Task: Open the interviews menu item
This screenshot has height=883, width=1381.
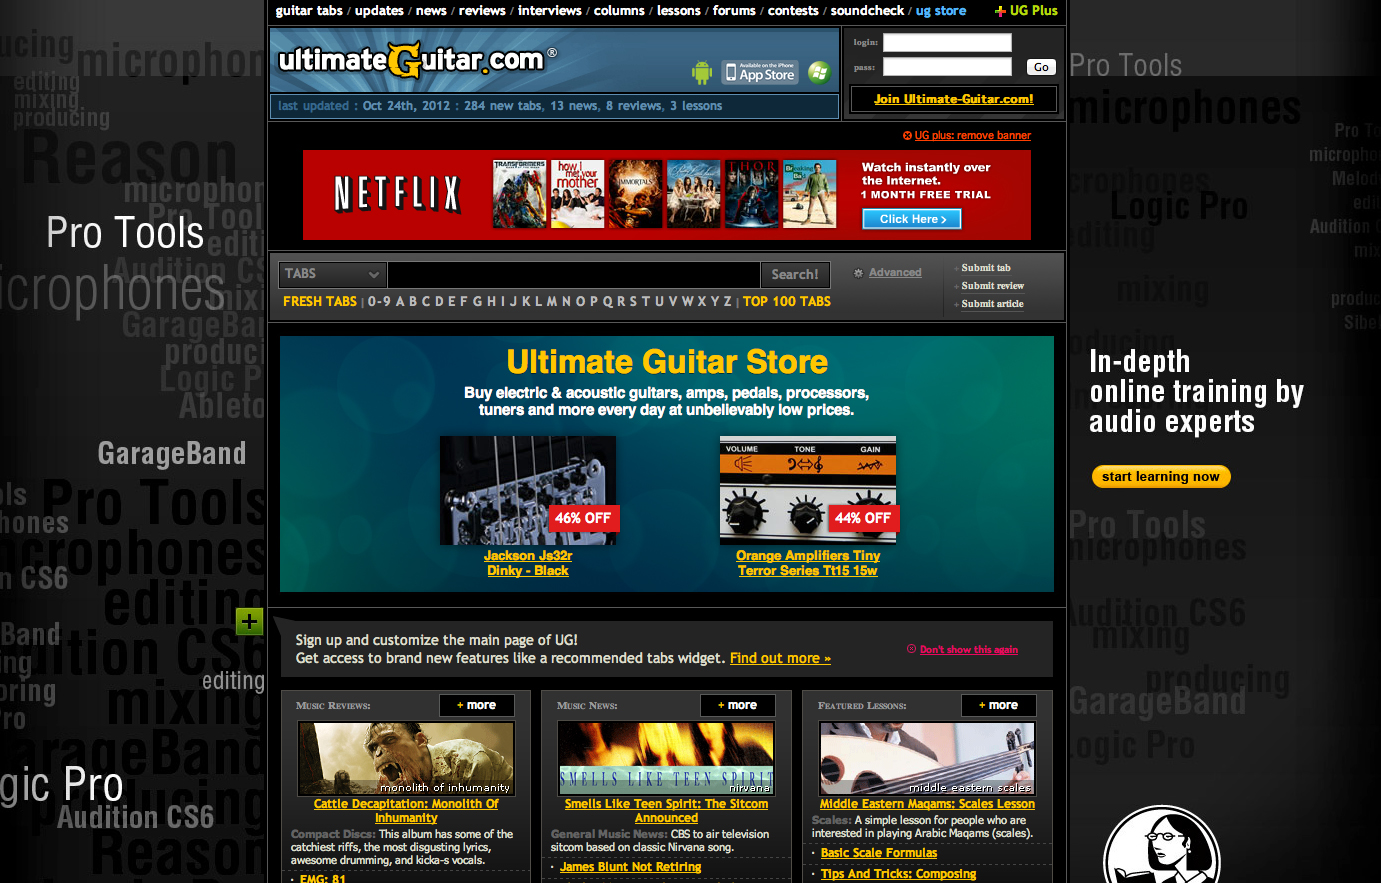Action: pos(549,11)
